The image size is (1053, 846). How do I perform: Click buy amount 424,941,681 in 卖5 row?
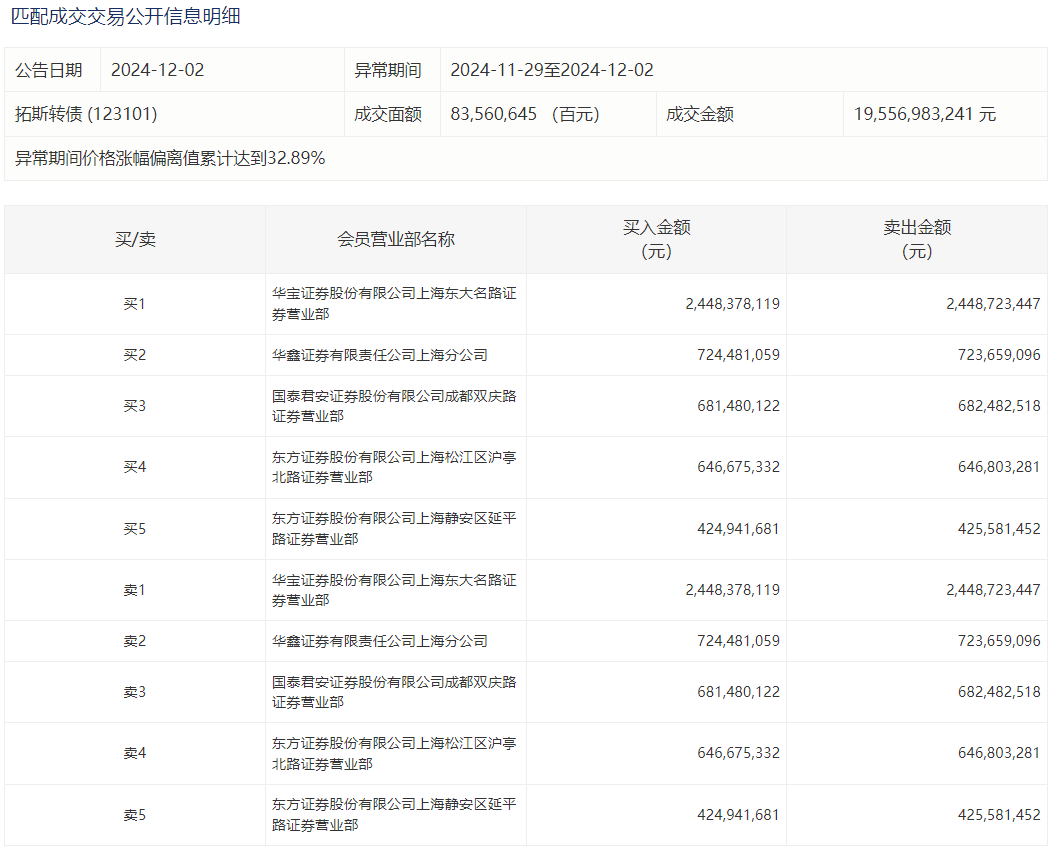tap(739, 814)
